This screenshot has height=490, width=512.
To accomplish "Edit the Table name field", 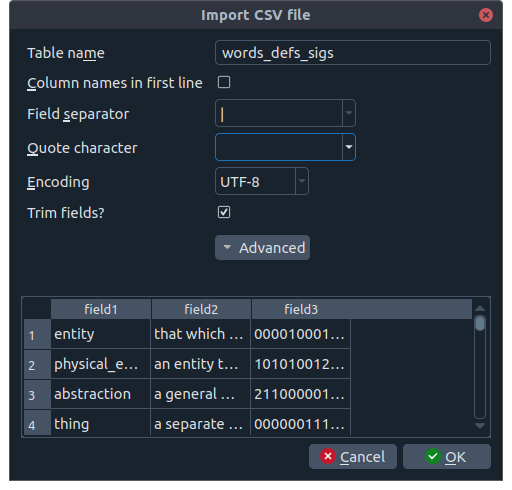I will (x=353, y=53).
